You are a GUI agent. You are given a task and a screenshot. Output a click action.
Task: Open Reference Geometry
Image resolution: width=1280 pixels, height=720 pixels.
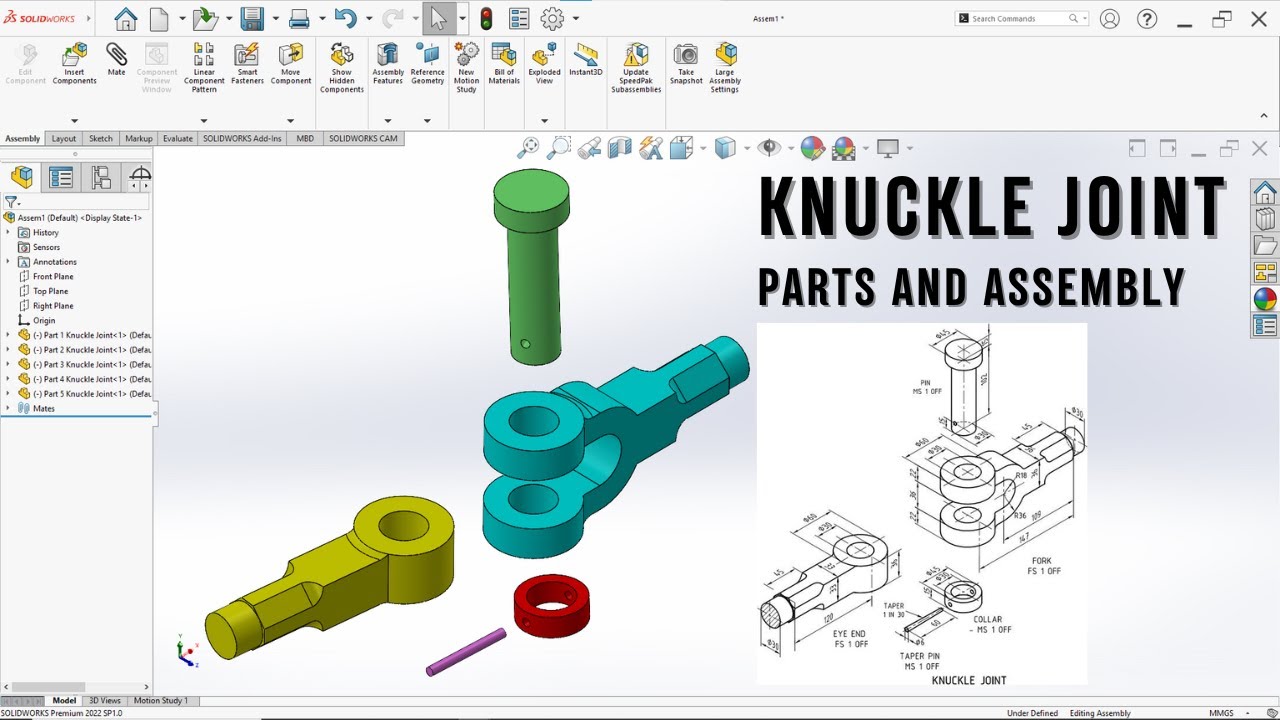point(427,64)
